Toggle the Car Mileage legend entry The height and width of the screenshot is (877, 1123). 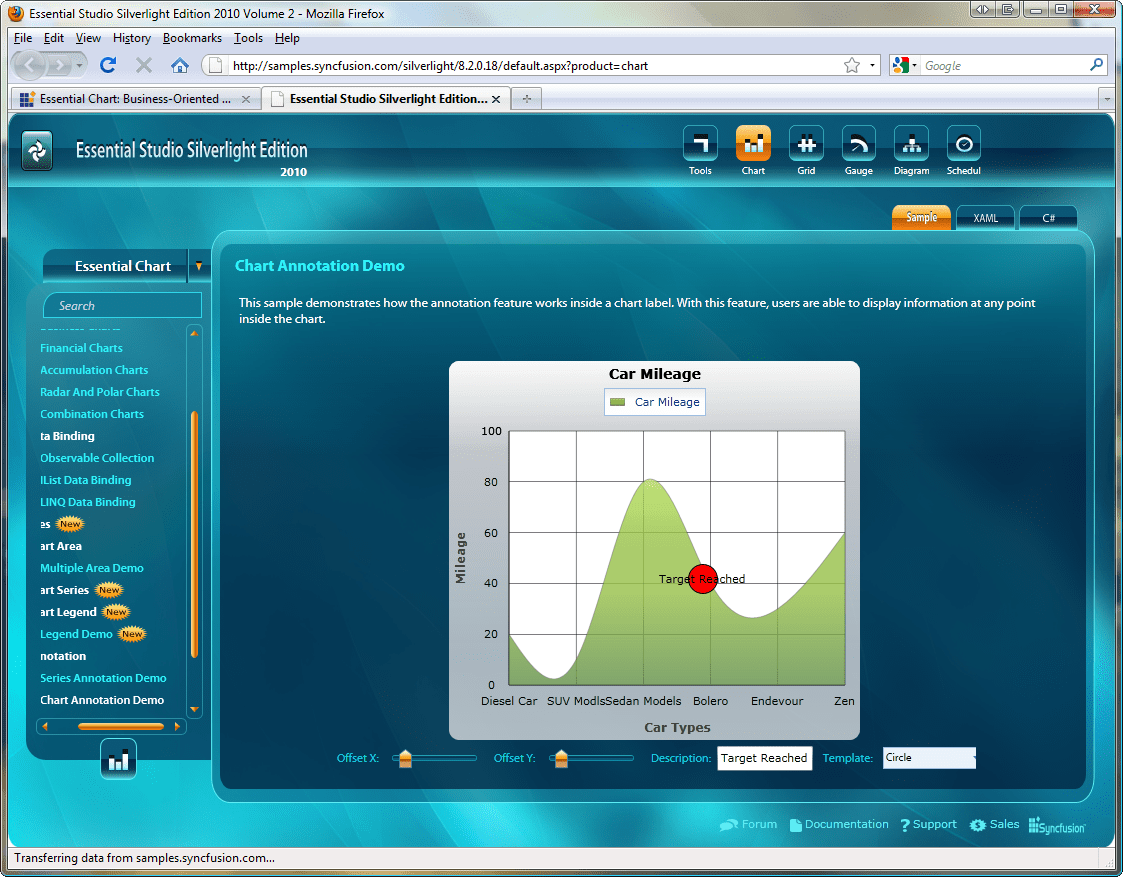coord(654,401)
